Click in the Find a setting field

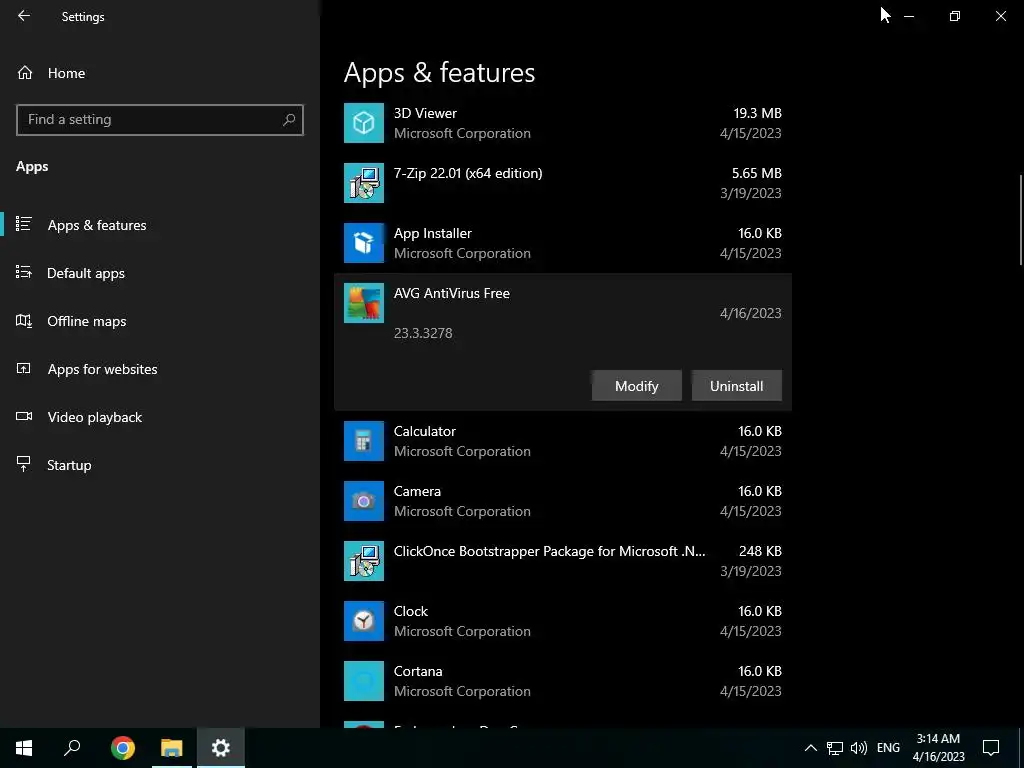pos(160,120)
